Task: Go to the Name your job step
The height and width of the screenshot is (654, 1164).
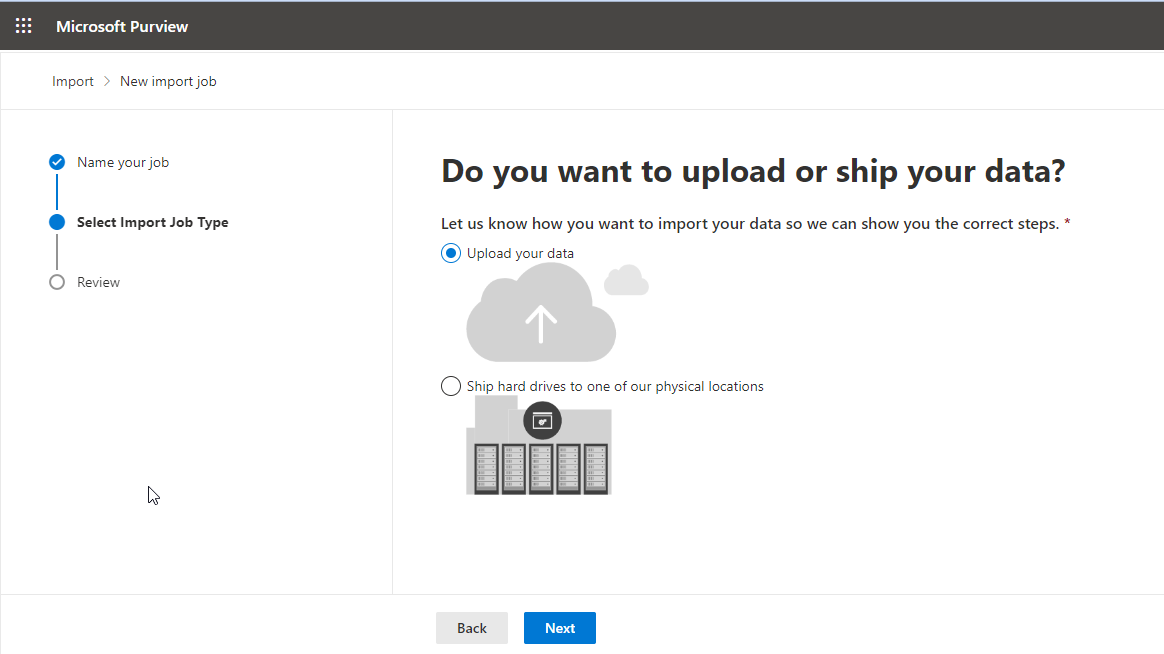Action: pyautogui.click(x=123, y=162)
